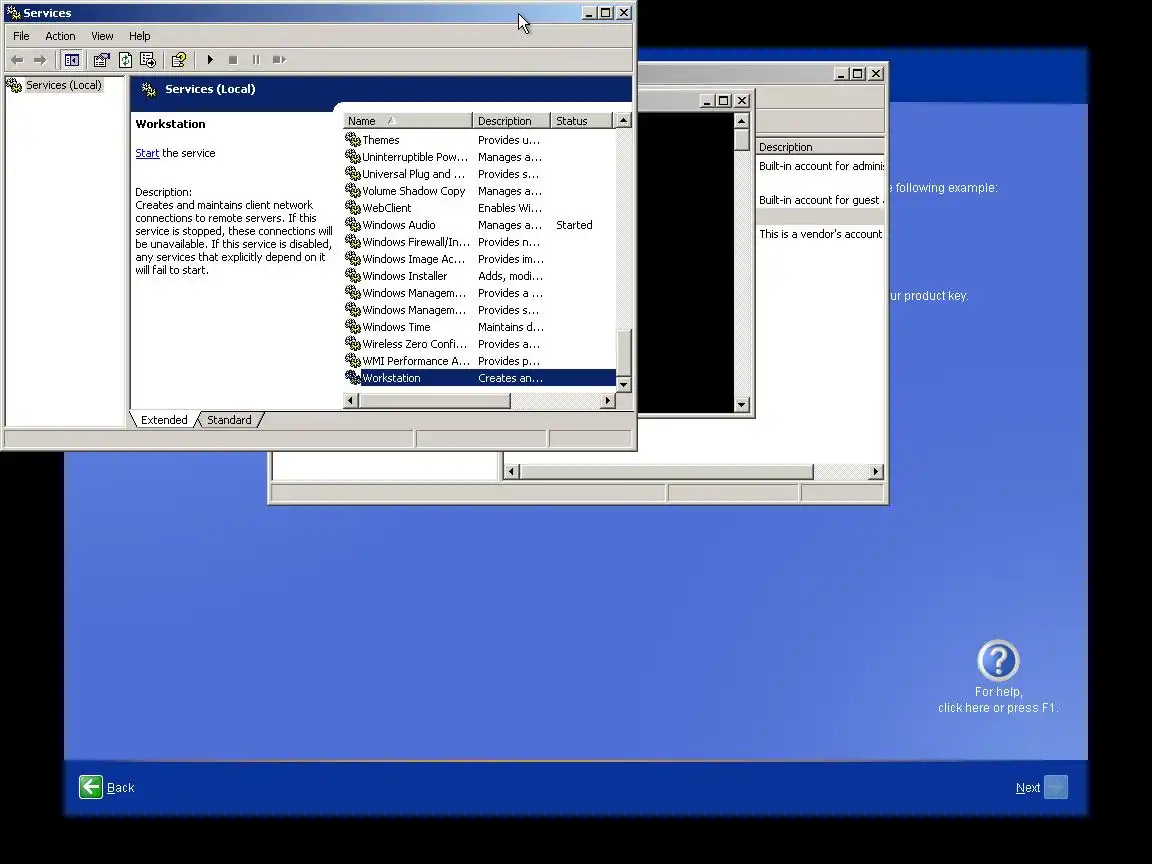Screen dimensions: 1152x864
Task: Click the Restart Service toolbar button
Action: point(279,60)
